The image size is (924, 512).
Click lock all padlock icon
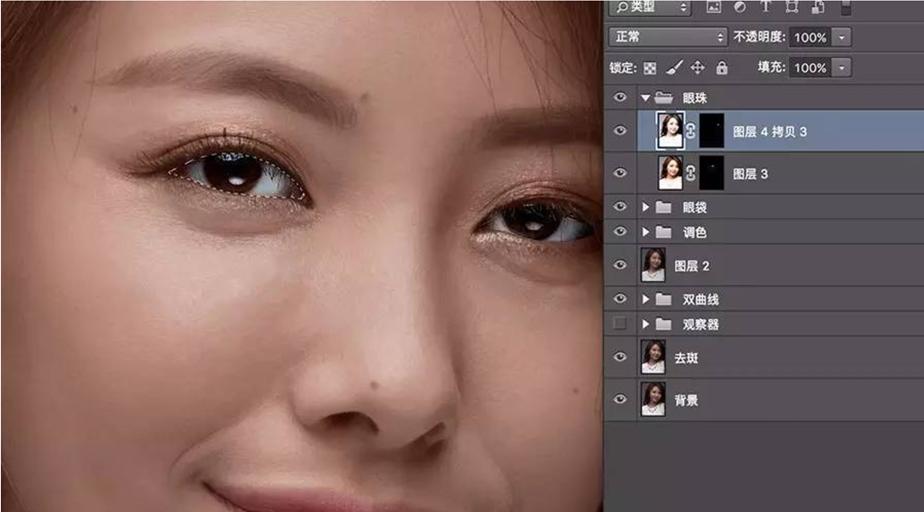[722, 68]
